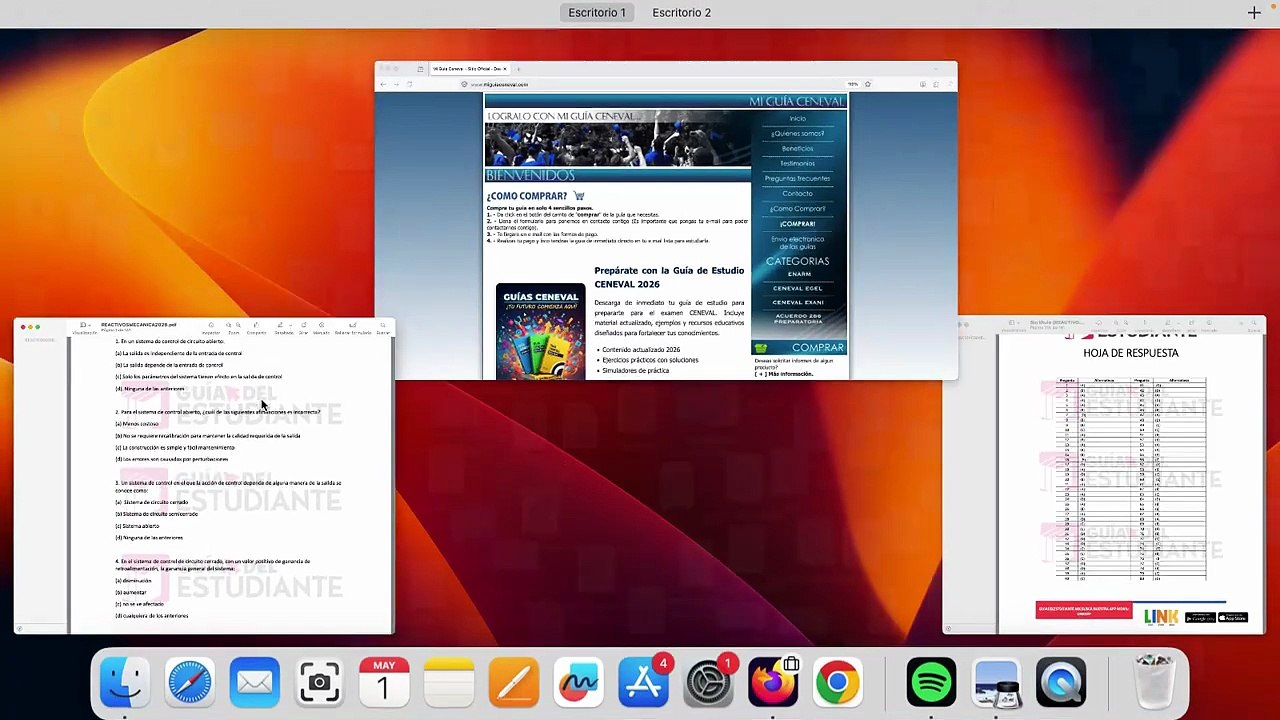Open the Notes app in the Dock
The height and width of the screenshot is (720, 1280).
[449, 683]
